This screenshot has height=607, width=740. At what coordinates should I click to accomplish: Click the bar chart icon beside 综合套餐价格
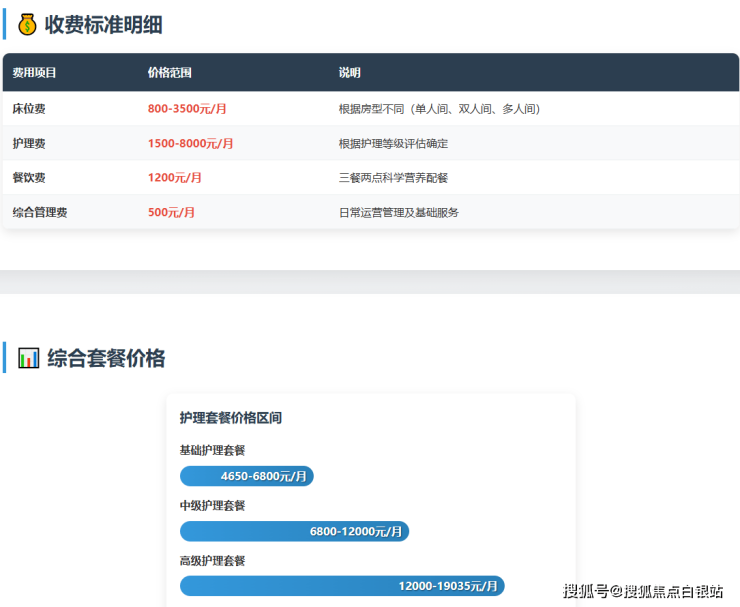(29, 358)
